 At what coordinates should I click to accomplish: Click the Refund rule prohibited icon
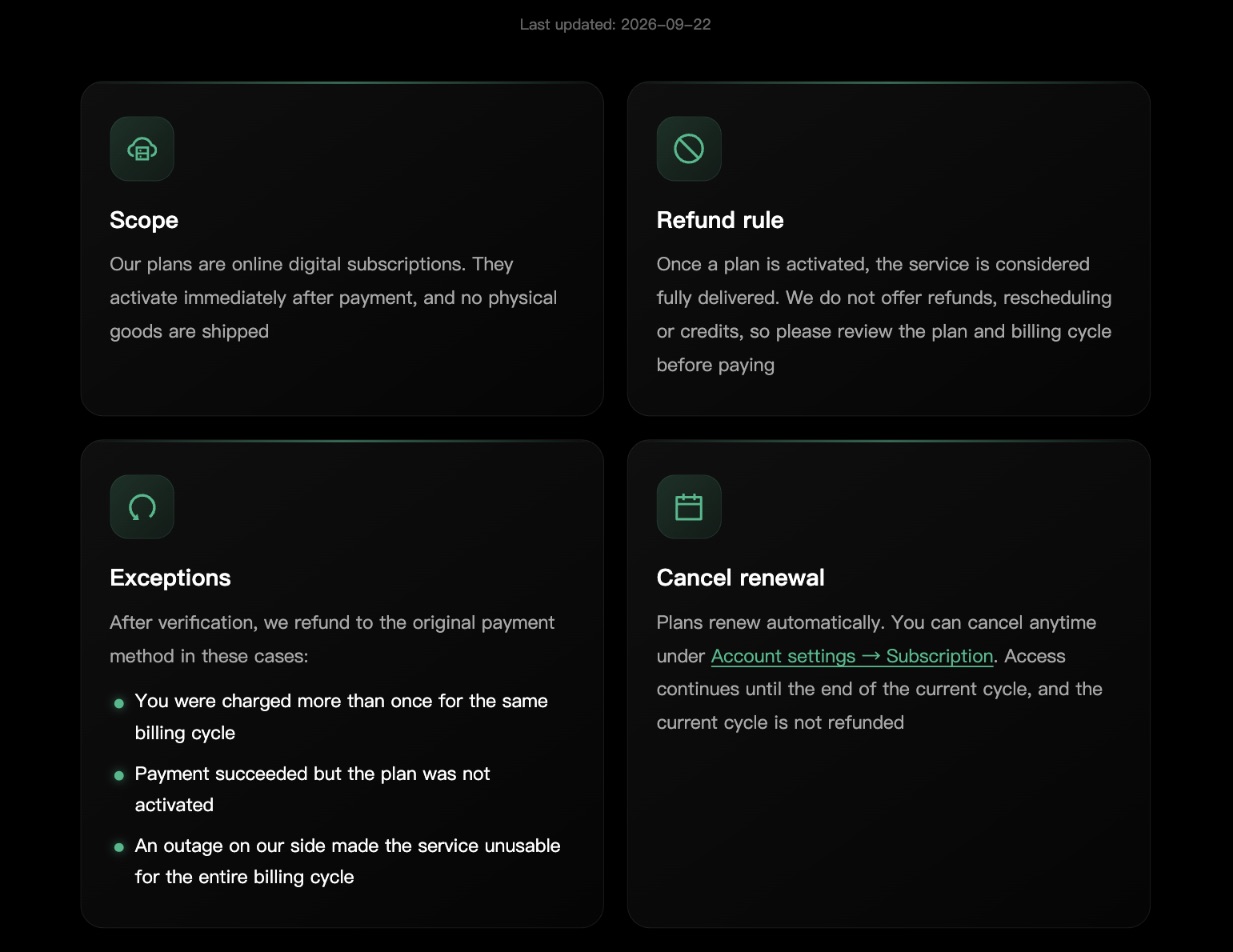689,149
